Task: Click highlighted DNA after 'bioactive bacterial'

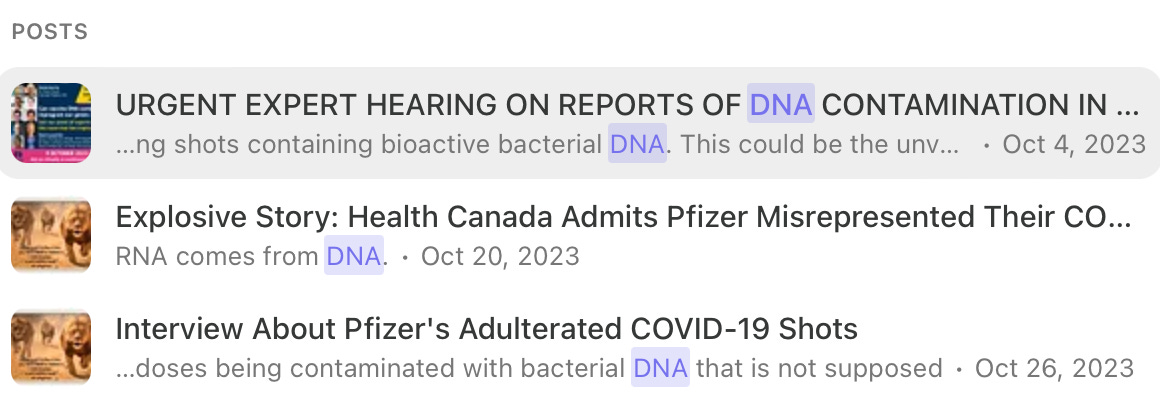Action: pyautogui.click(x=637, y=144)
